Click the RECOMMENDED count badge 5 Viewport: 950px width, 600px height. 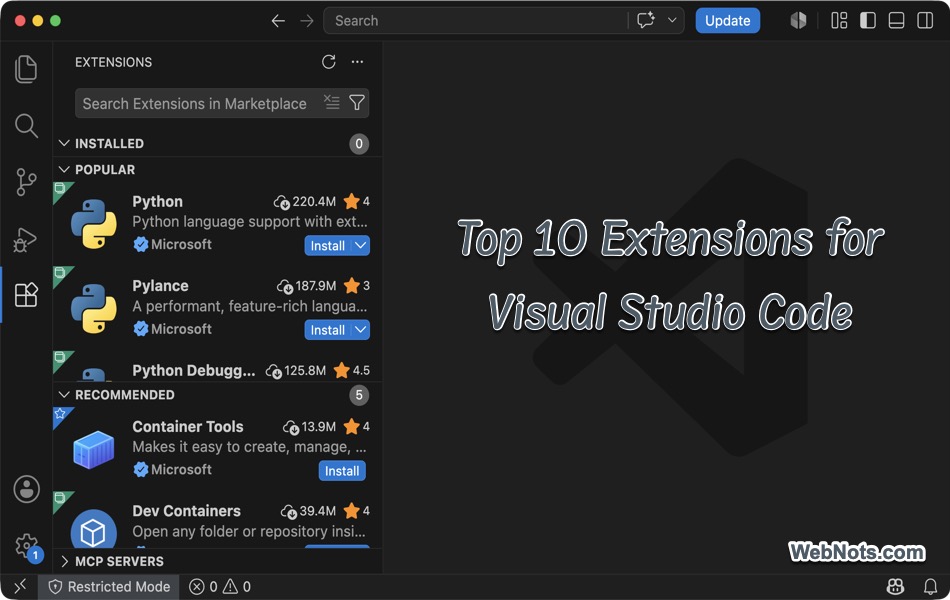[359, 395]
